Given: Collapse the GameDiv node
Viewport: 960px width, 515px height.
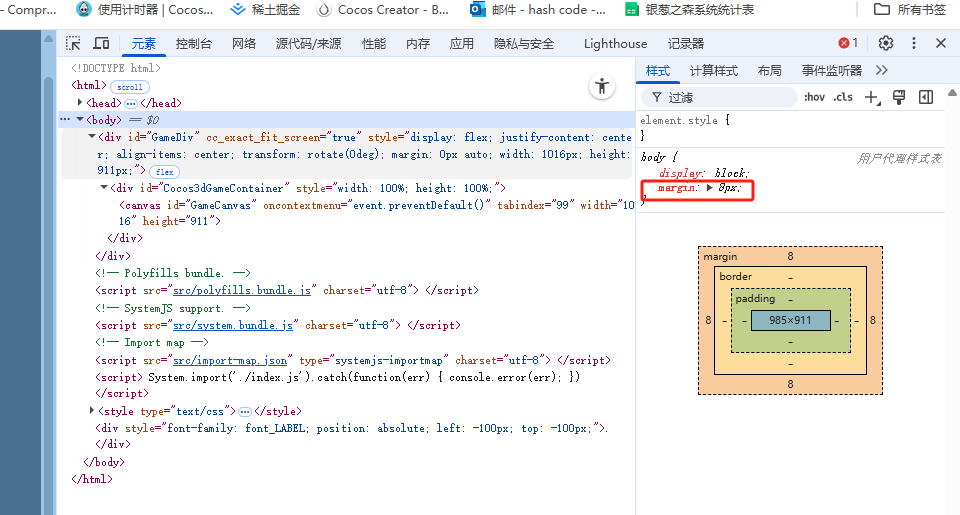Looking at the screenshot, I should pos(92,137).
